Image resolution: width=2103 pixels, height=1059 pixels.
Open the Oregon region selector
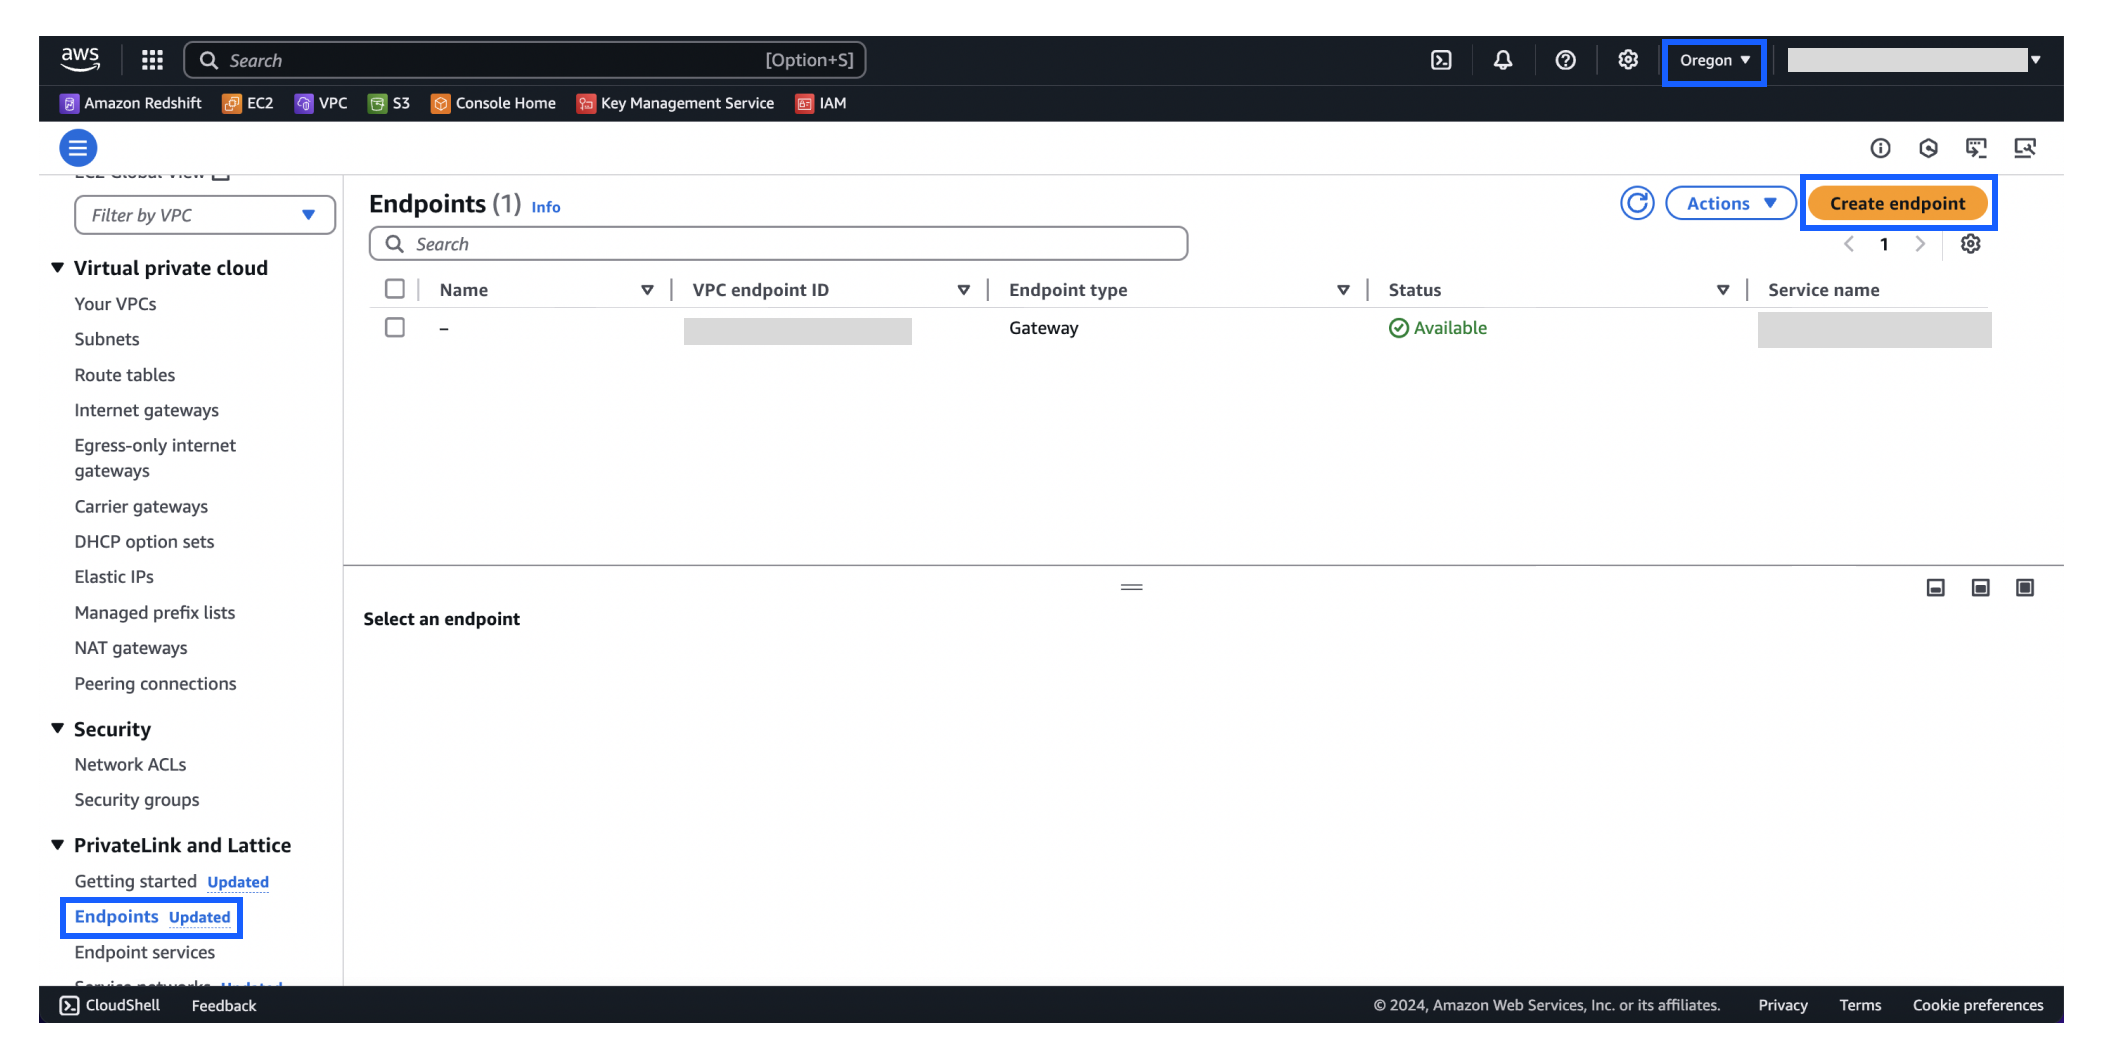pos(1712,60)
